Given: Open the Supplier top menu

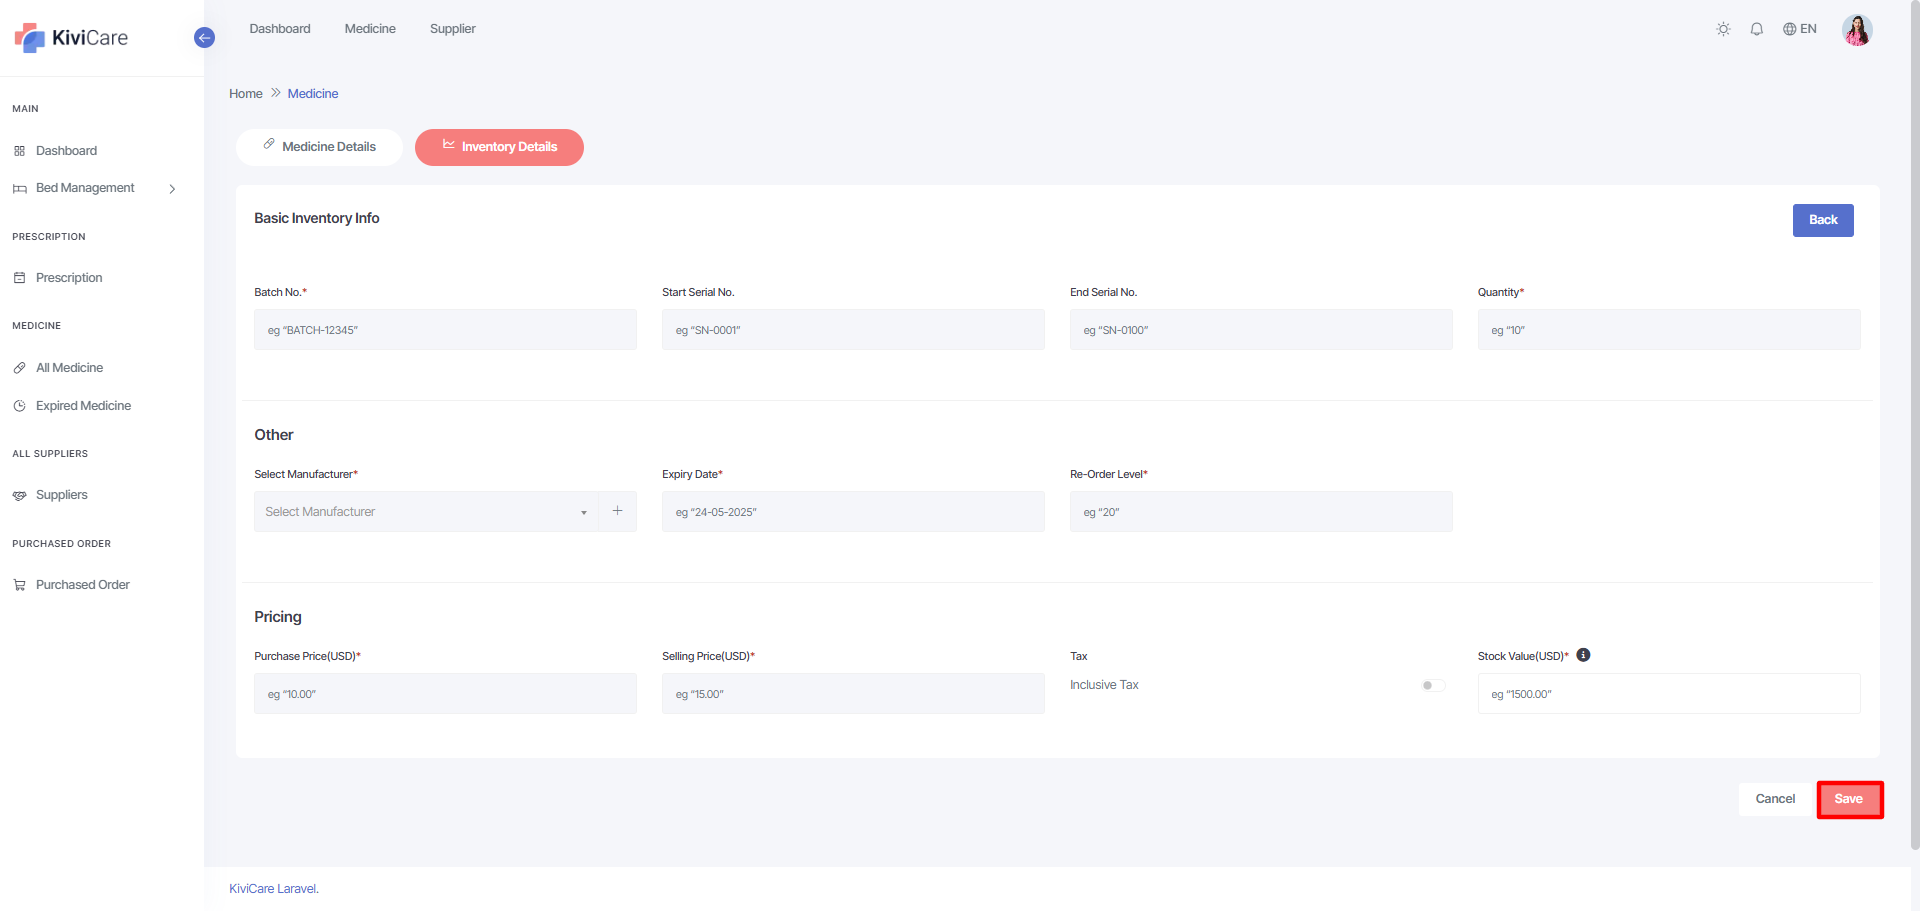Looking at the screenshot, I should 452,29.
